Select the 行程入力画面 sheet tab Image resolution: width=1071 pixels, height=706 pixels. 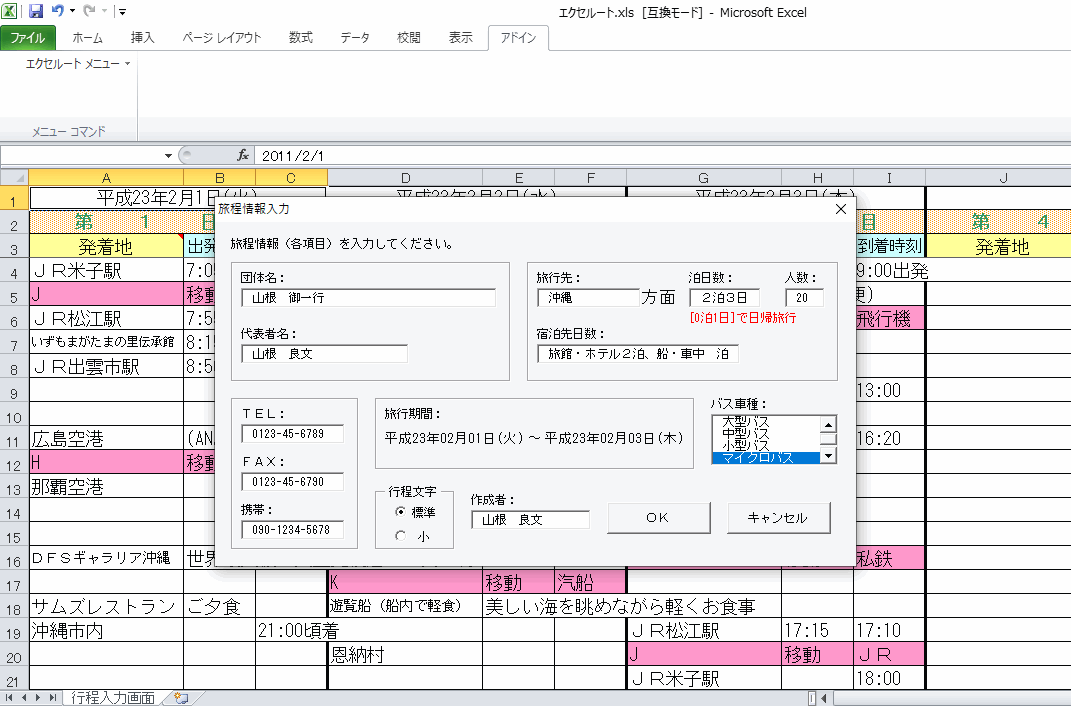click(x=113, y=698)
